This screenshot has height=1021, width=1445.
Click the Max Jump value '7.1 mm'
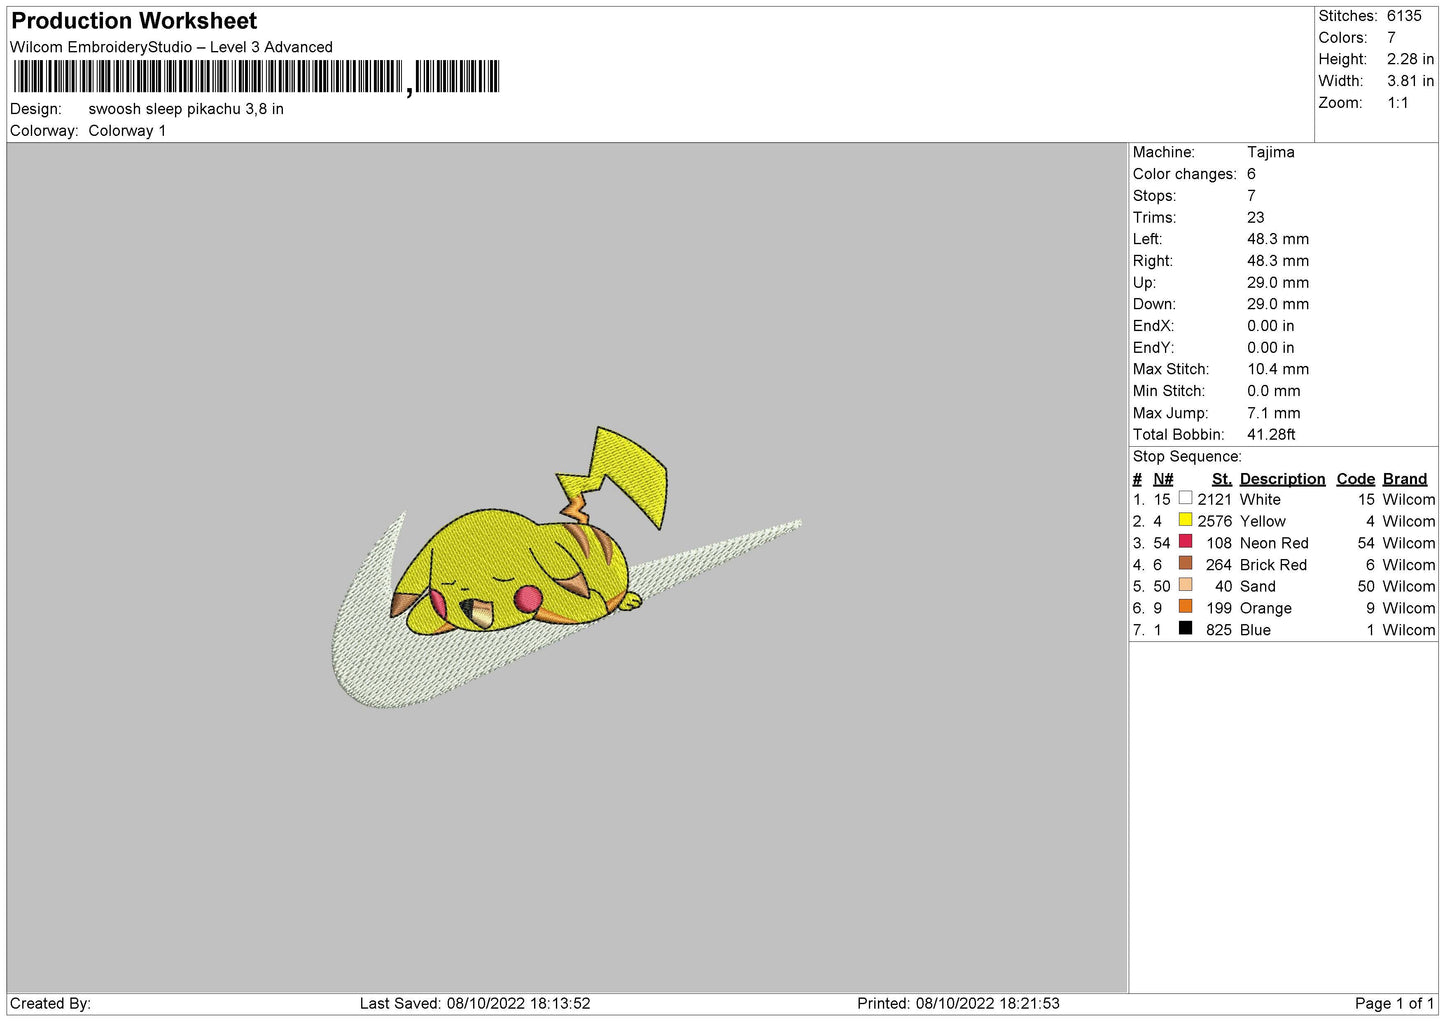tap(1274, 414)
